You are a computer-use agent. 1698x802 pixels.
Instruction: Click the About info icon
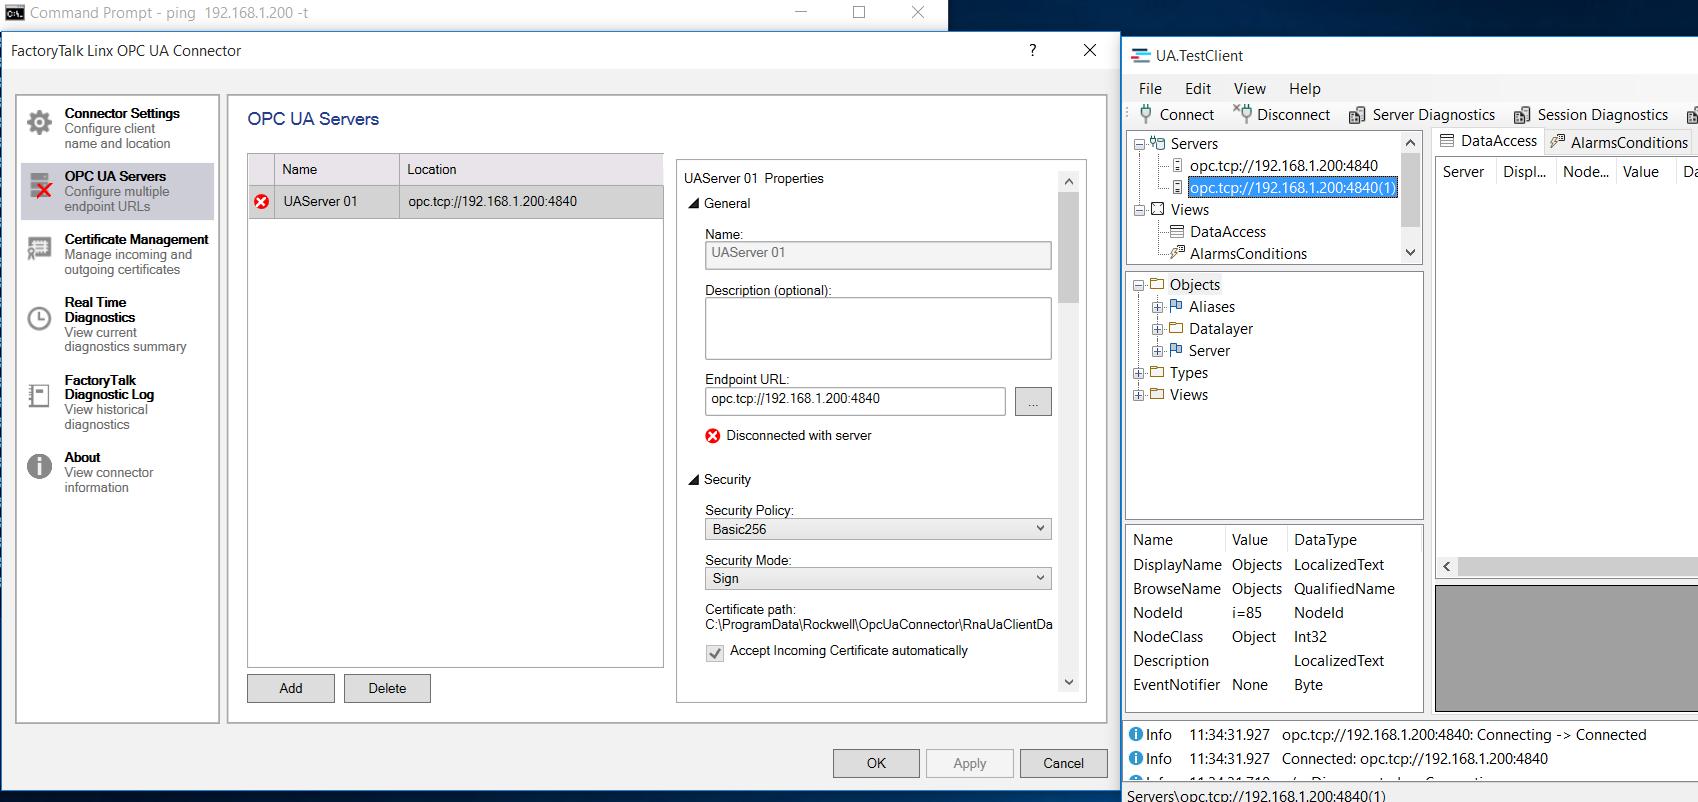coord(39,467)
